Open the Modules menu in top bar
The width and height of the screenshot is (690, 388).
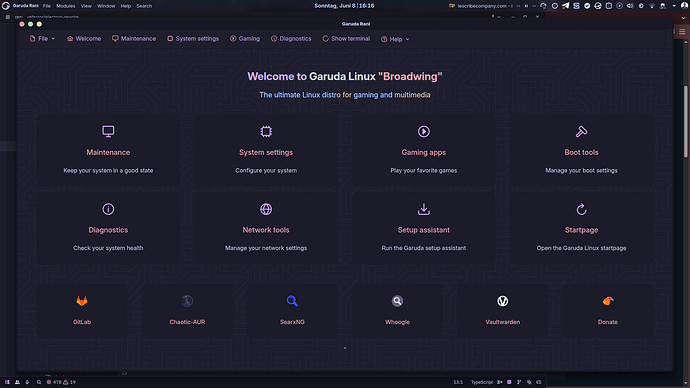click(x=66, y=6)
